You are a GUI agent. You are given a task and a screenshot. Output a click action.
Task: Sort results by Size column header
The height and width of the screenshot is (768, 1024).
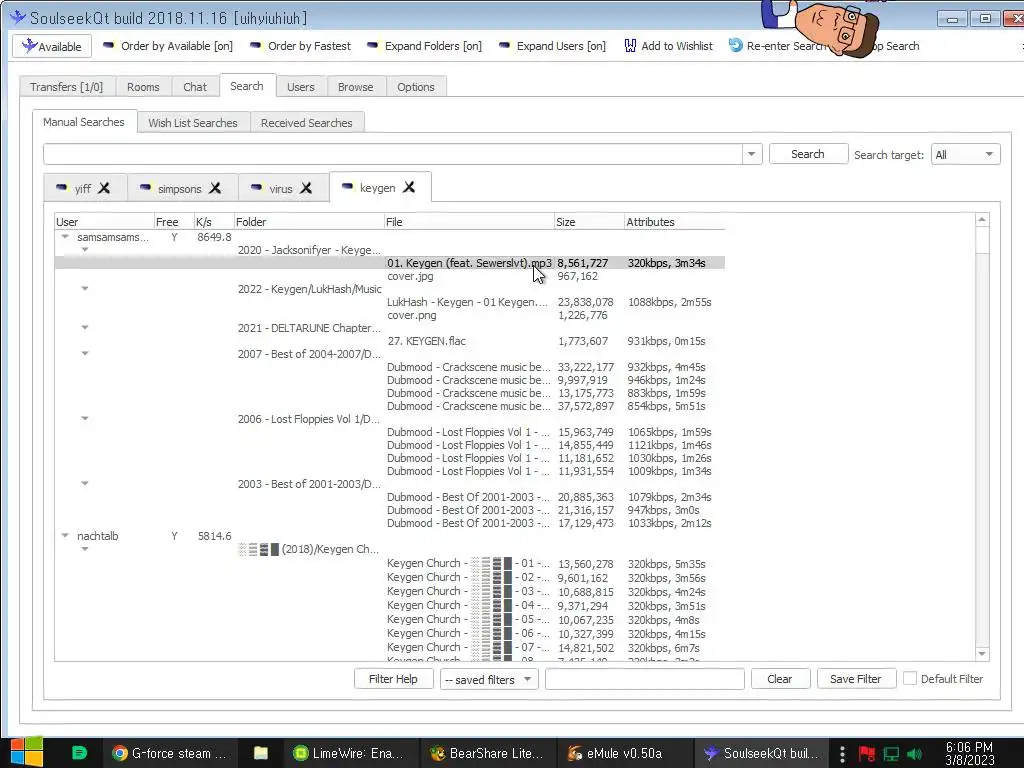coord(589,222)
